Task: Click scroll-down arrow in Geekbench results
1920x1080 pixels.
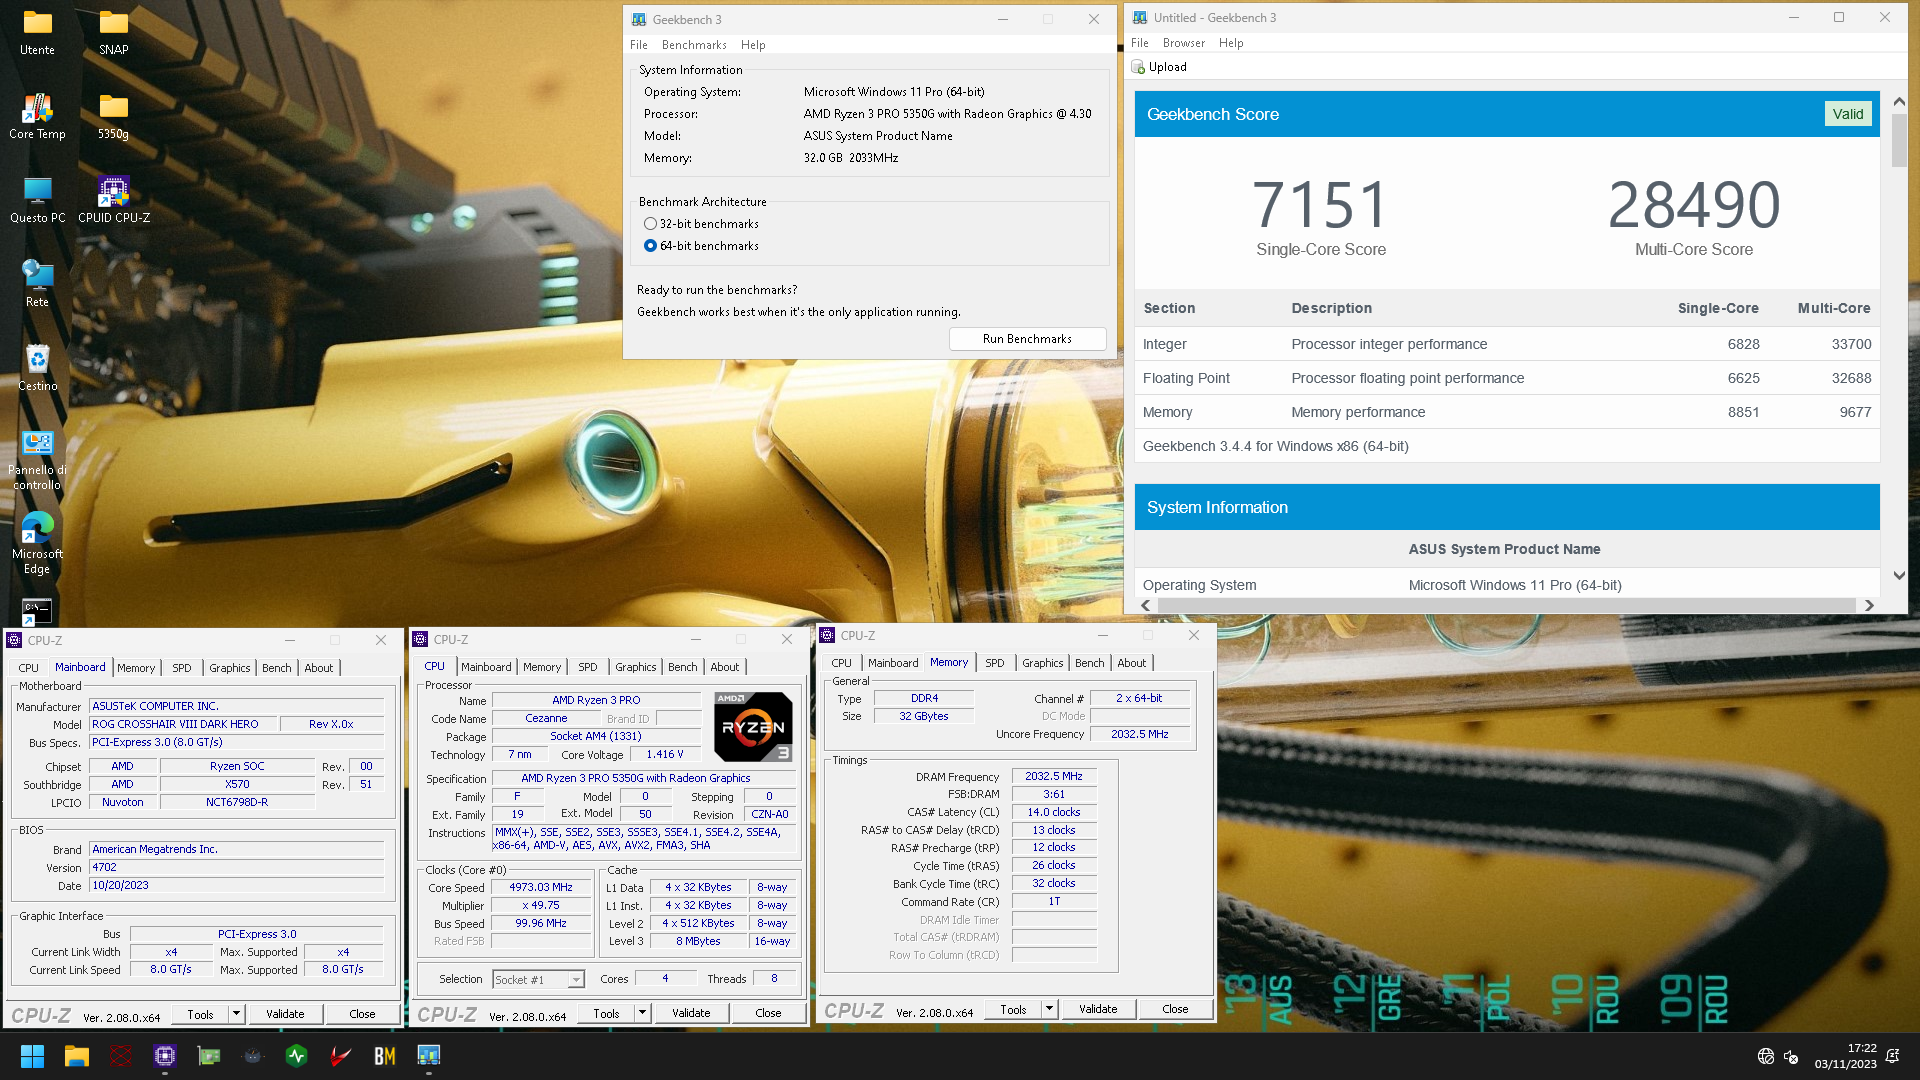Action: [1899, 576]
